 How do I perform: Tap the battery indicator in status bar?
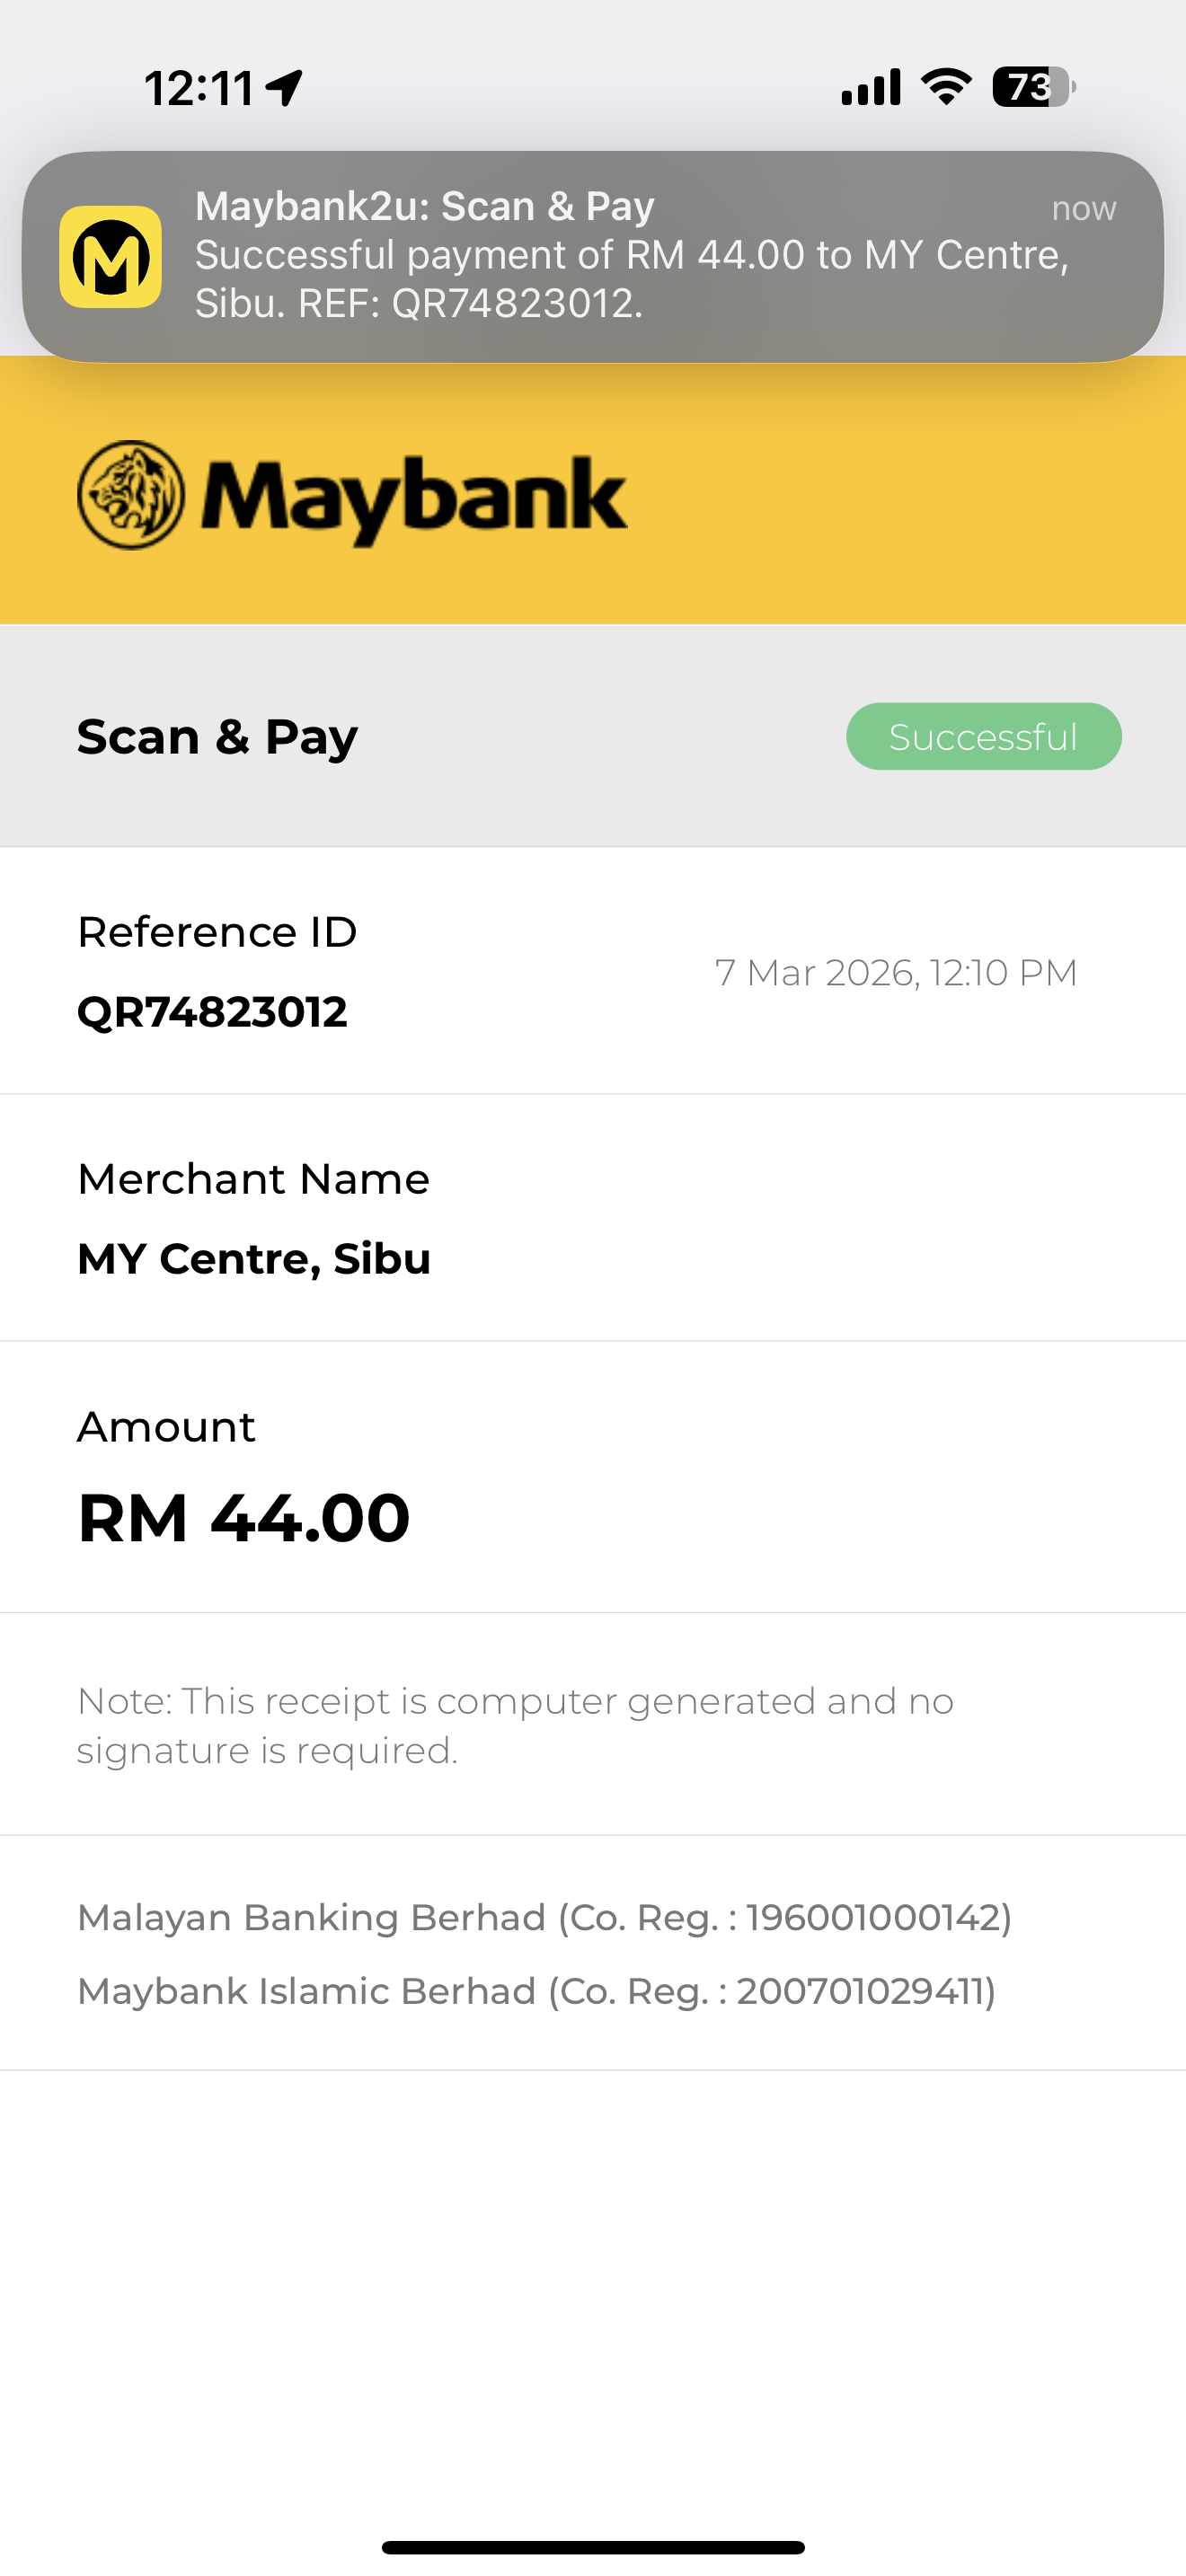[1032, 87]
